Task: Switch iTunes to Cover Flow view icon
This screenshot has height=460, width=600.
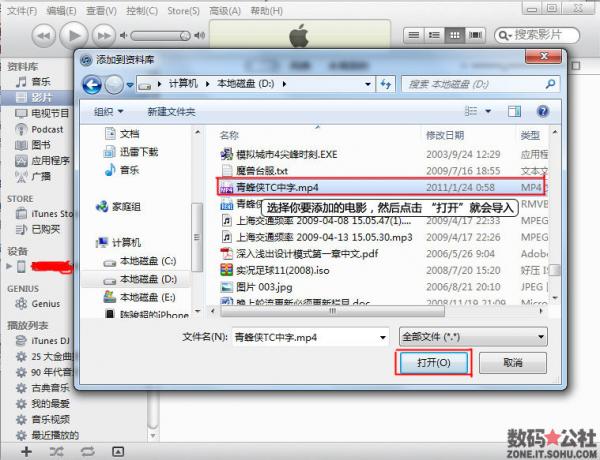Action: click(475, 35)
